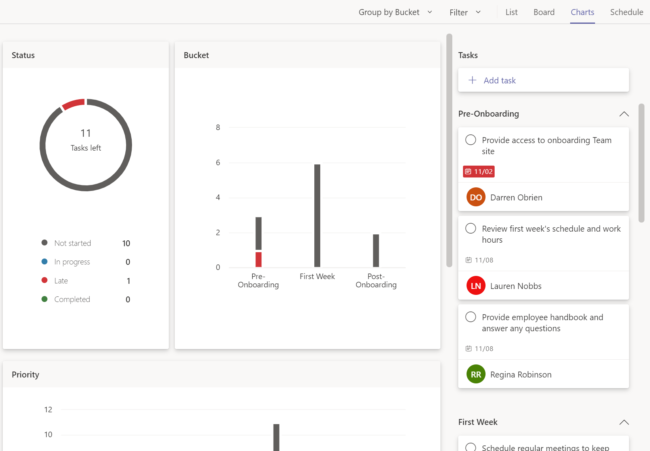Click Lauren Nobbs' LN avatar icon

(x=476, y=286)
